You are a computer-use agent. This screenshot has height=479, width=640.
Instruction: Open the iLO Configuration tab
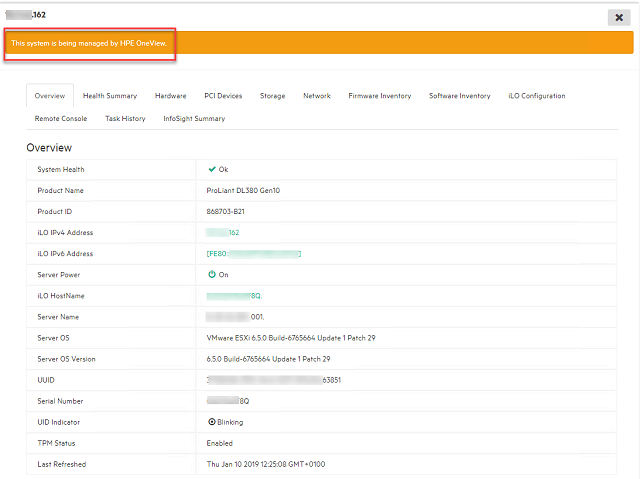pyautogui.click(x=537, y=96)
